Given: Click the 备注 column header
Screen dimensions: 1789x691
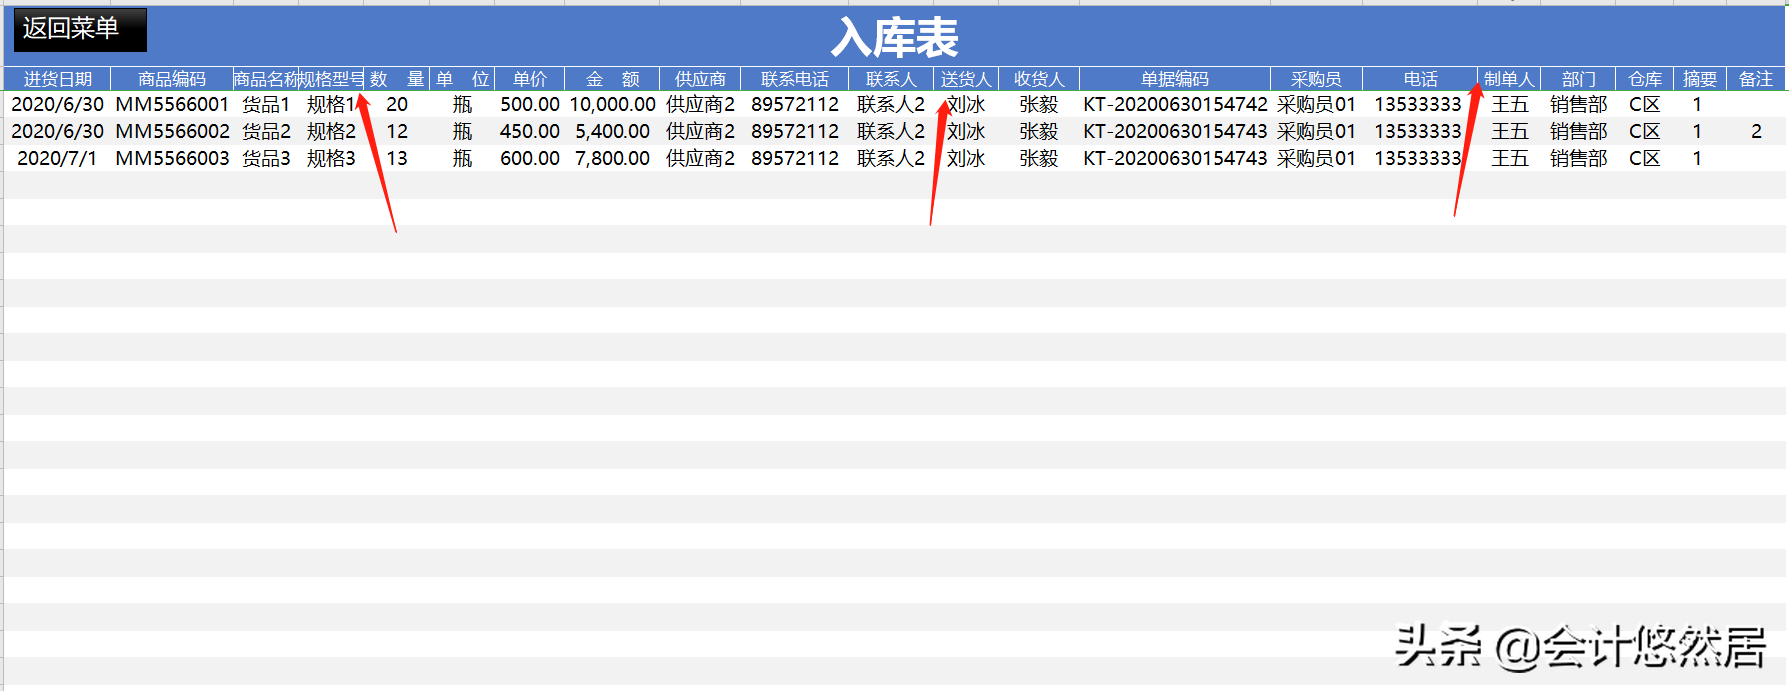Looking at the screenshot, I should [1756, 79].
